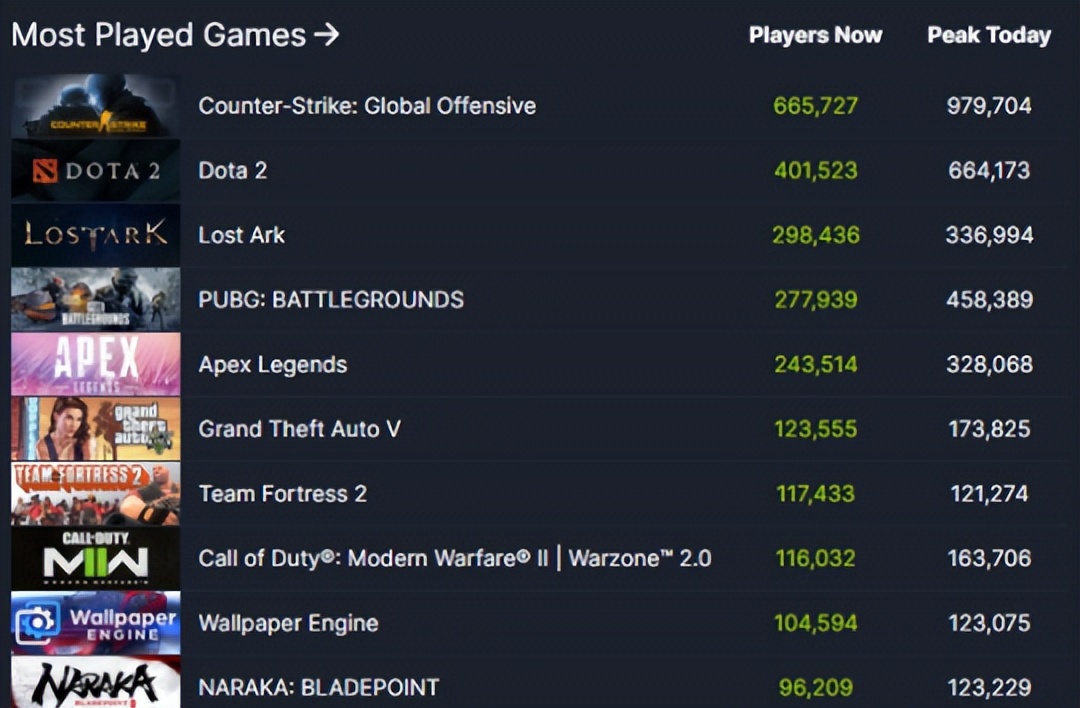Viewport: 1080px width, 708px height.
Task: Select the Wallpaper Engine row entry
Action: tap(288, 622)
